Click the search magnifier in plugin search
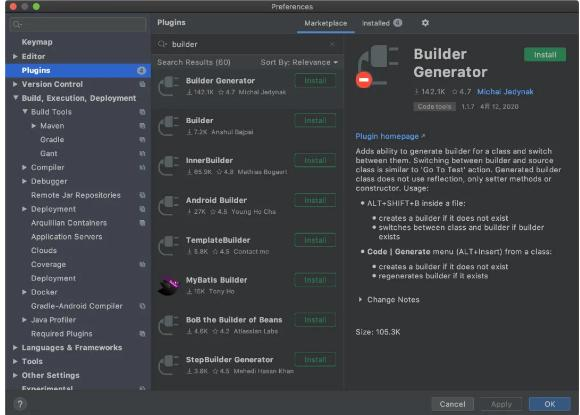Viewport: 580px width, 415px height. click(x=162, y=44)
